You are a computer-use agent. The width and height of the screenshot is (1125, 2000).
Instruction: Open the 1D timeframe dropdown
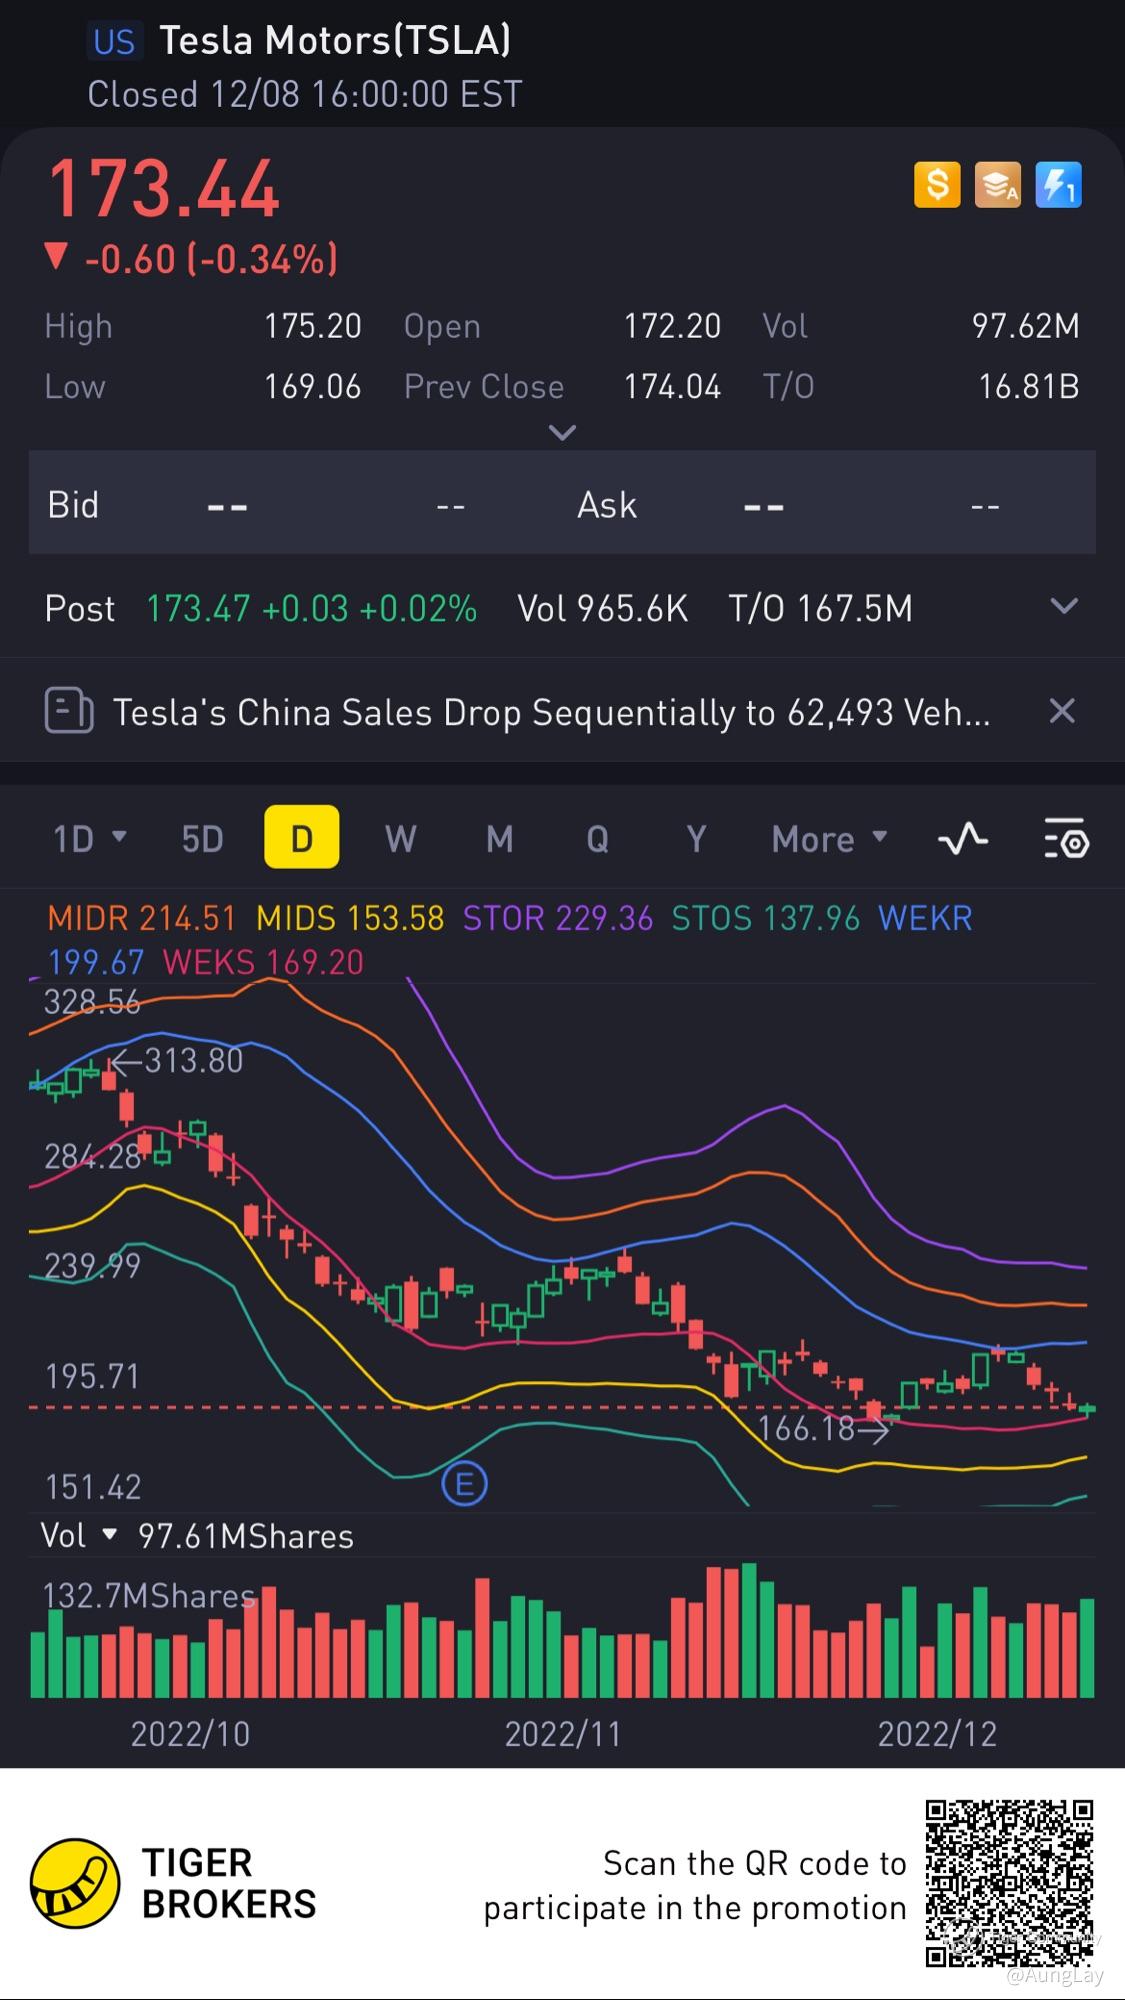89,838
